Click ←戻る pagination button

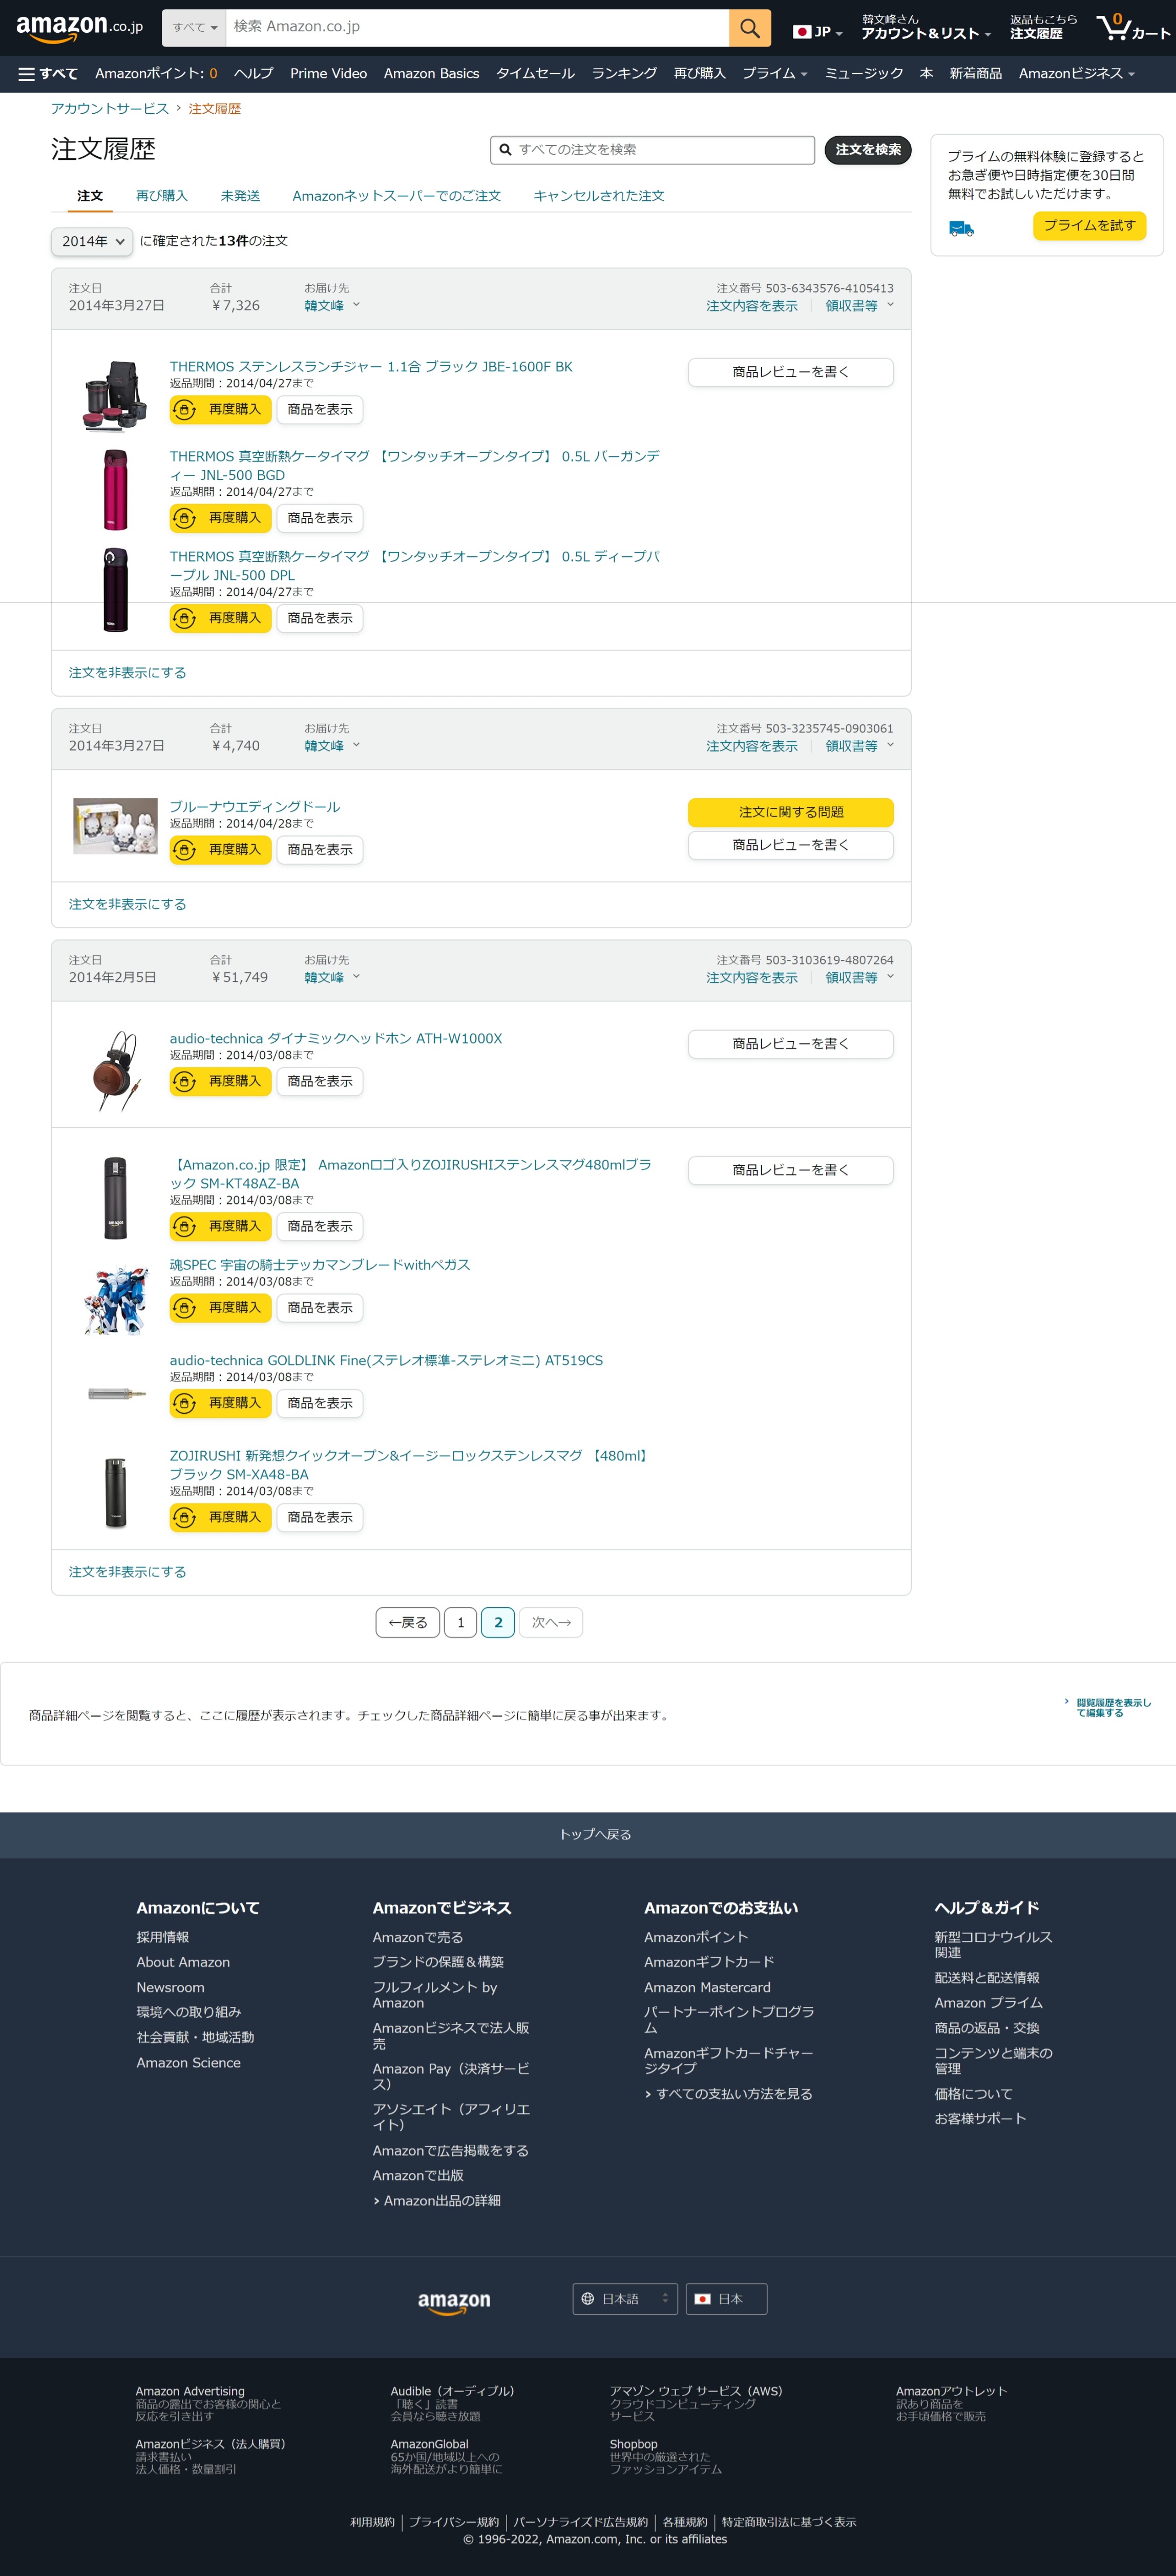pyautogui.click(x=407, y=1623)
